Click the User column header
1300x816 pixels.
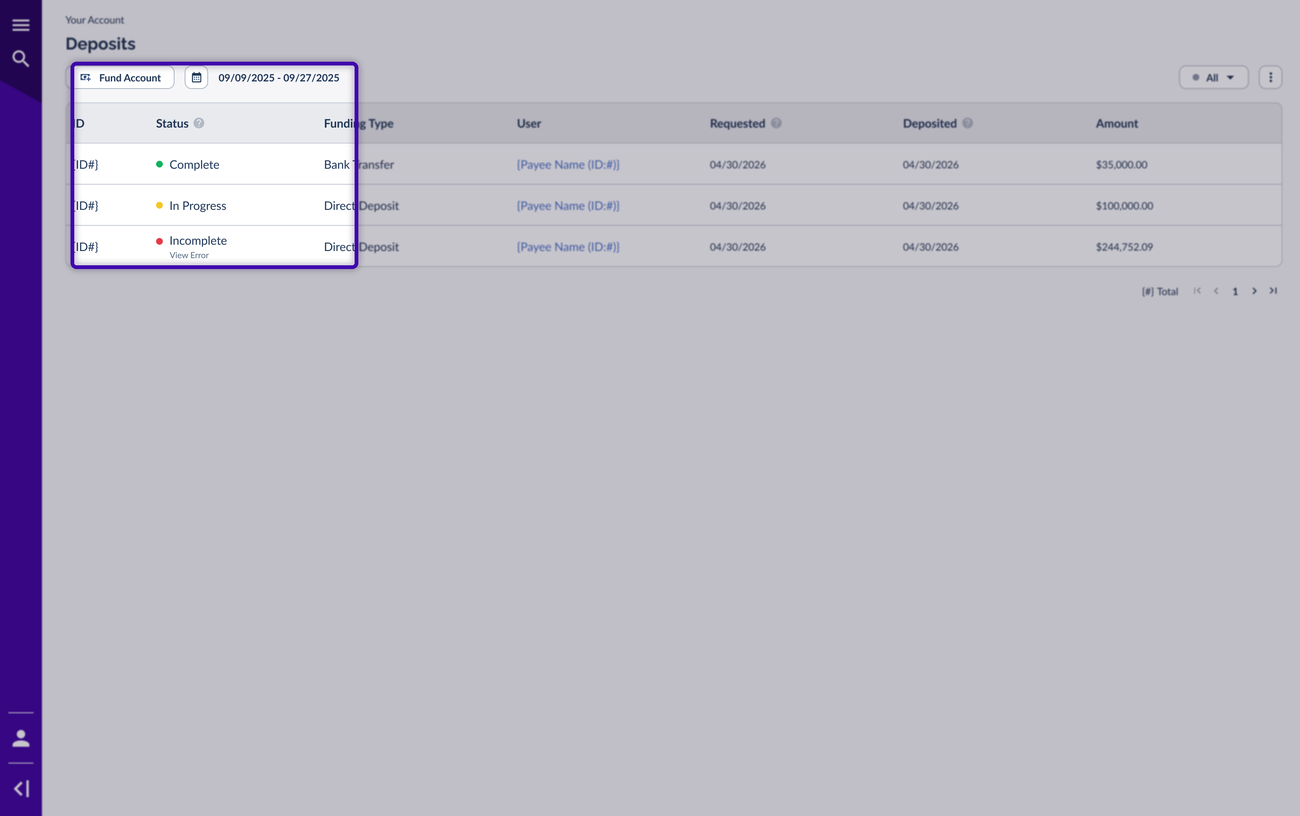coord(529,124)
